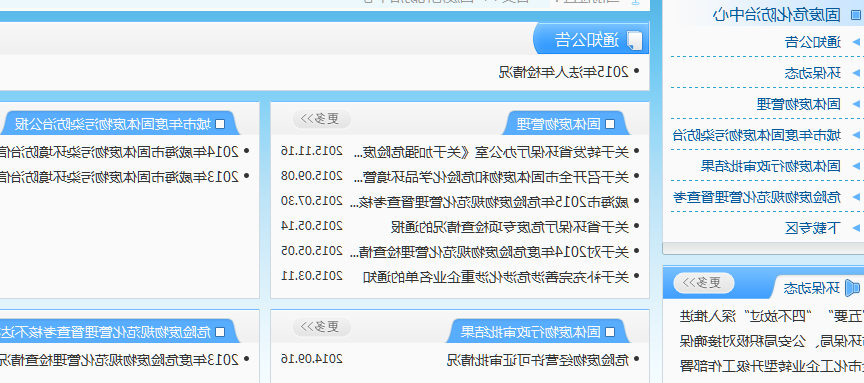Image resolution: width=864 pixels, height=383 pixels.
Task: Open article 关于省环保厅危废专项检查情况的通报
Action: [x=510, y=226]
